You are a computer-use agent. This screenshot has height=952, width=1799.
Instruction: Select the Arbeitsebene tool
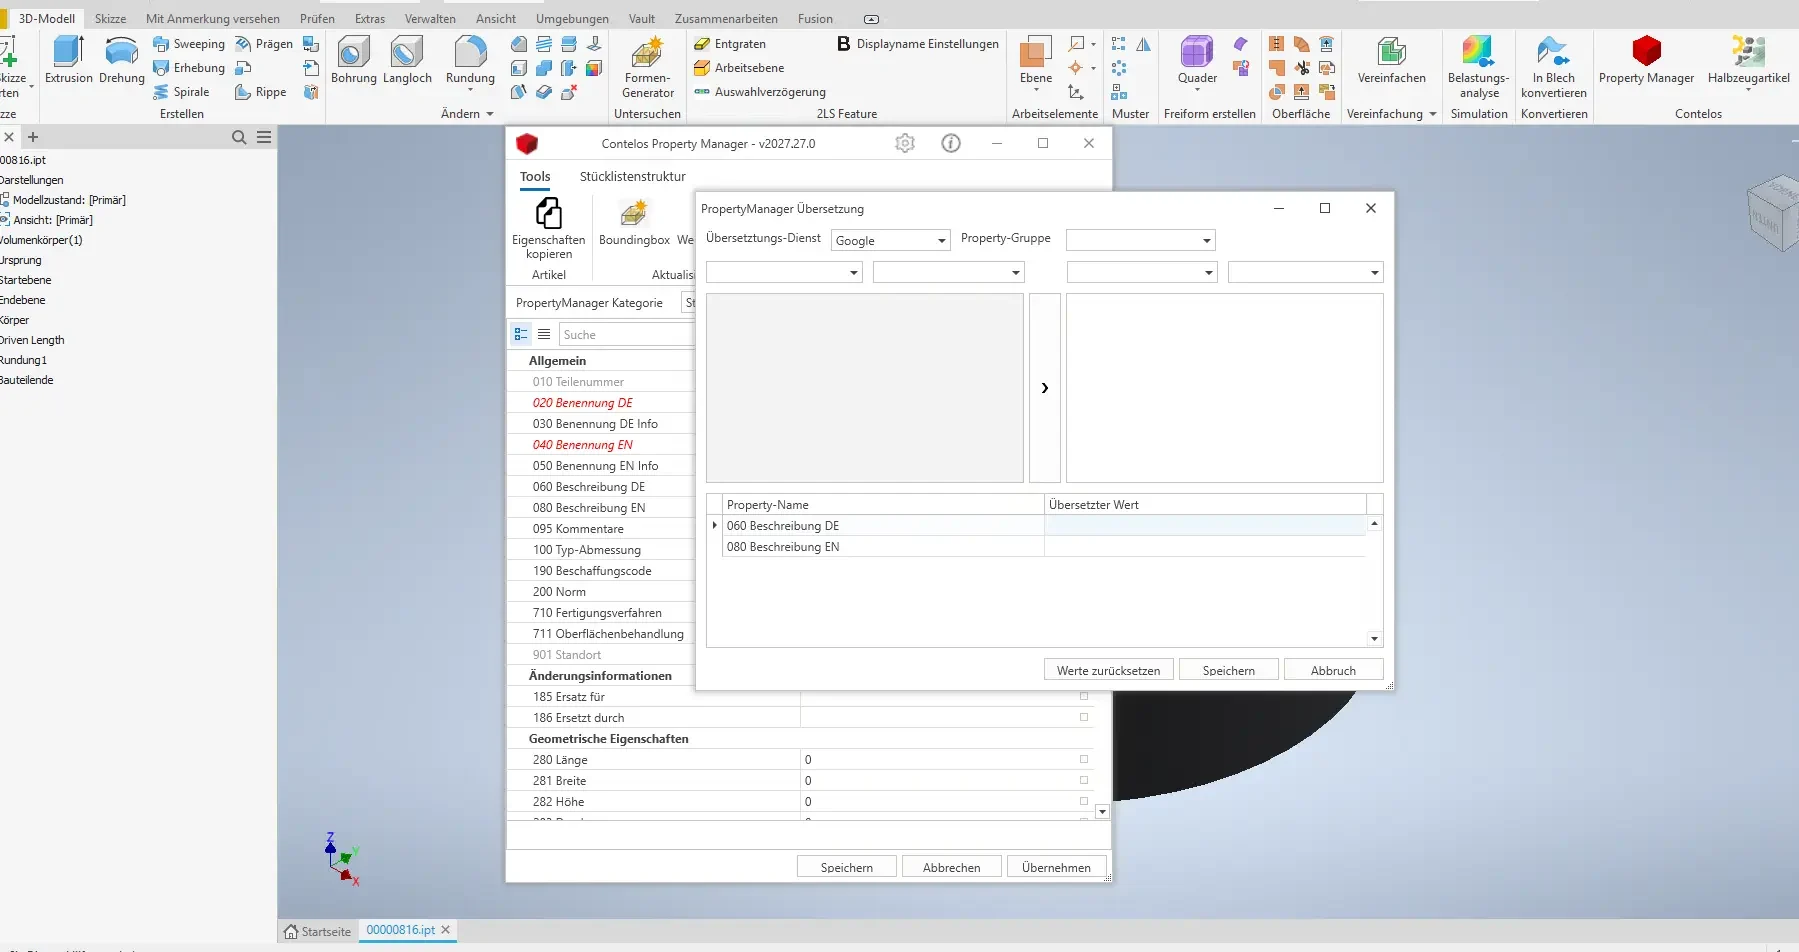pyautogui.click(x=739, y=68)
